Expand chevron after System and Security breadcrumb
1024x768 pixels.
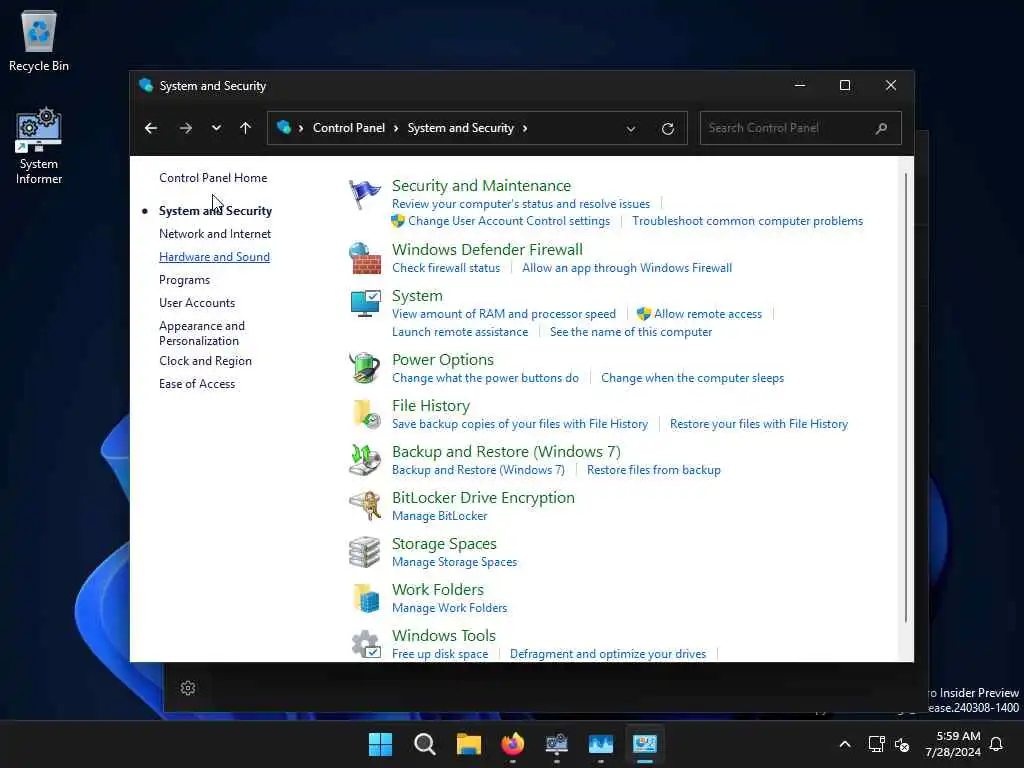524,128
